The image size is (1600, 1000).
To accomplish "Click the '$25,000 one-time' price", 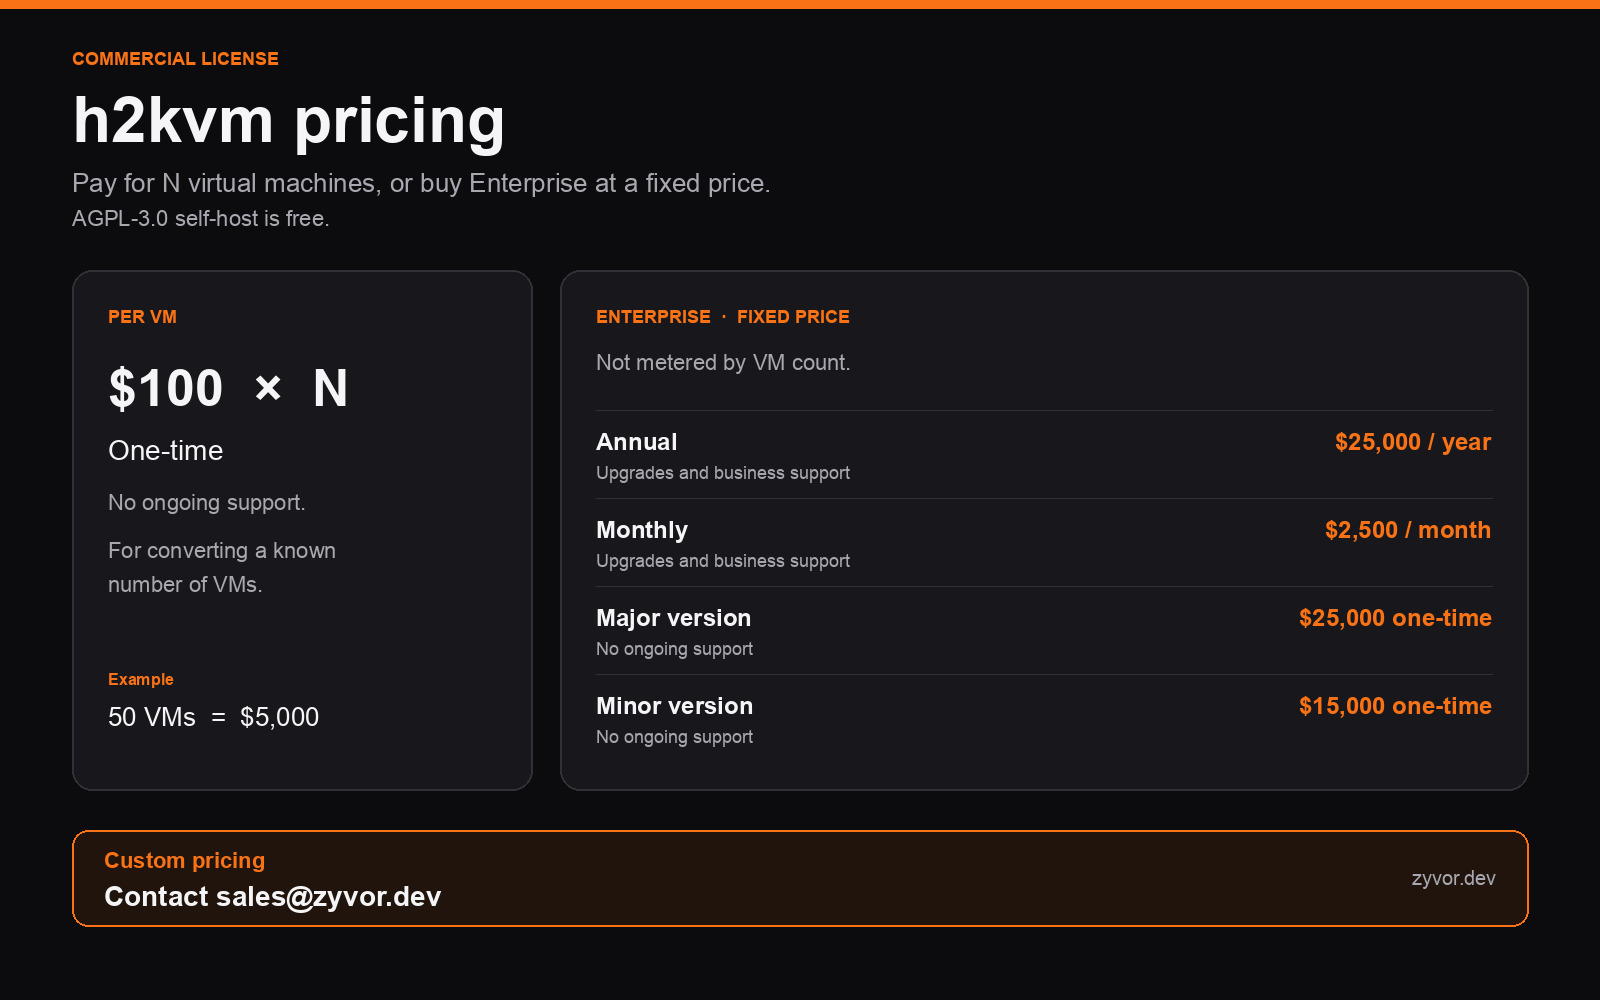I will pos(1395,618).
